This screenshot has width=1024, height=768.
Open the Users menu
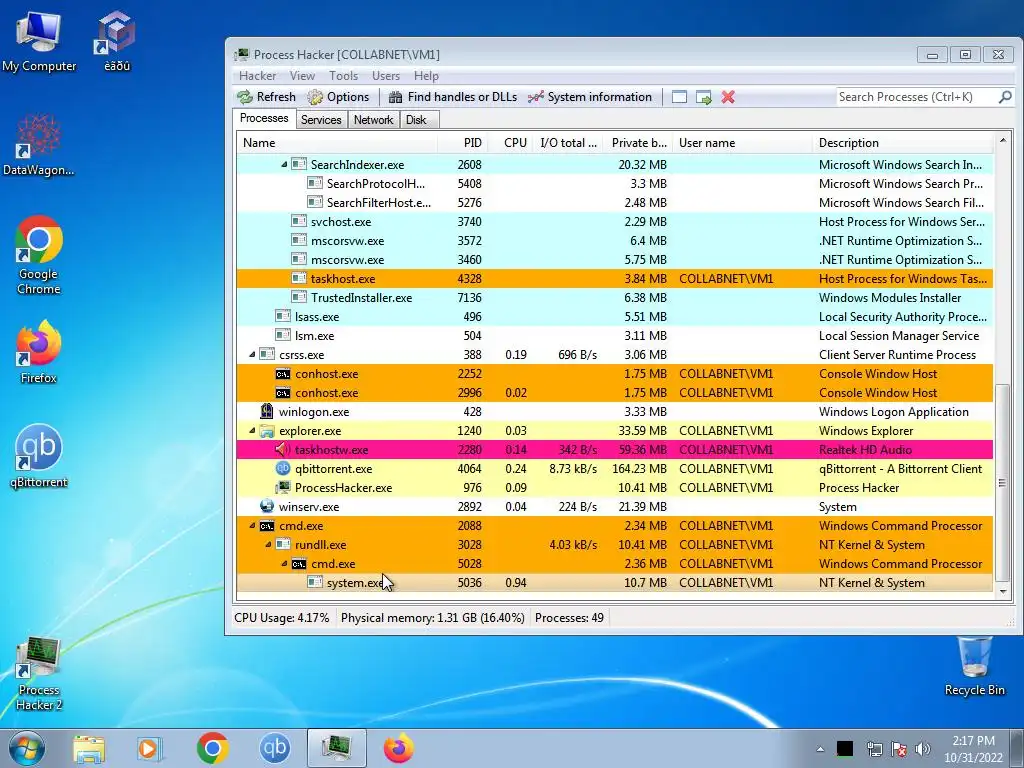click(385, 76)
